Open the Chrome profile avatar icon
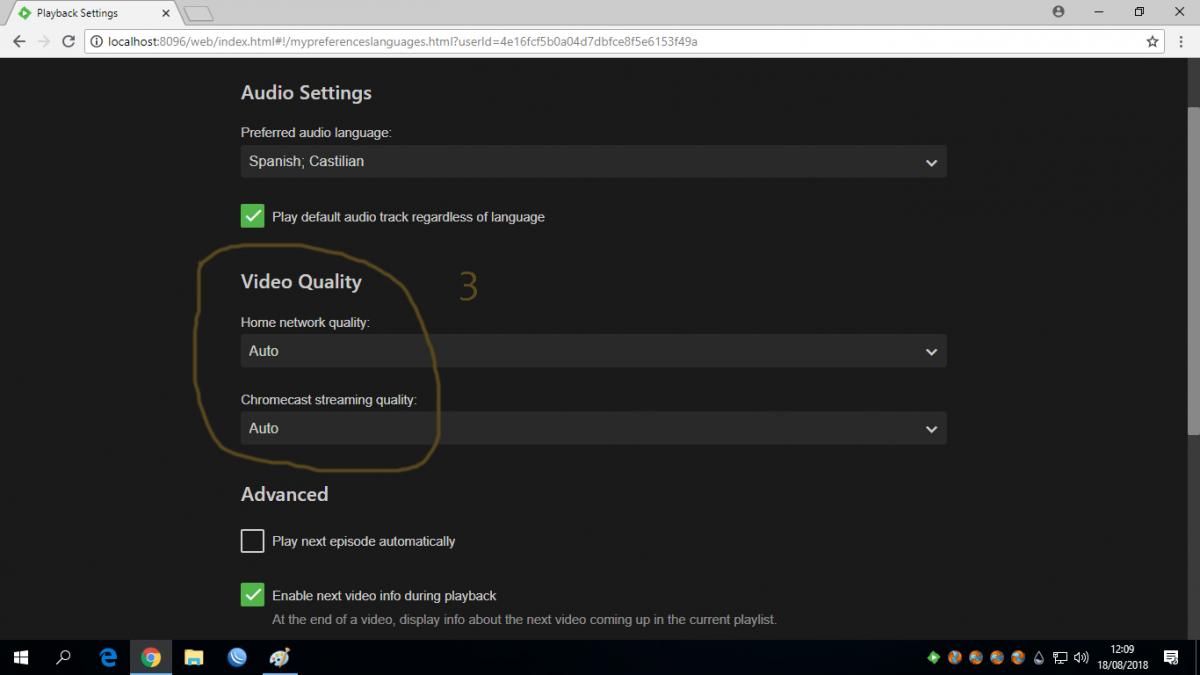Image resolution: width=1200 pixels, height=675 pixels. (1058, 12)
